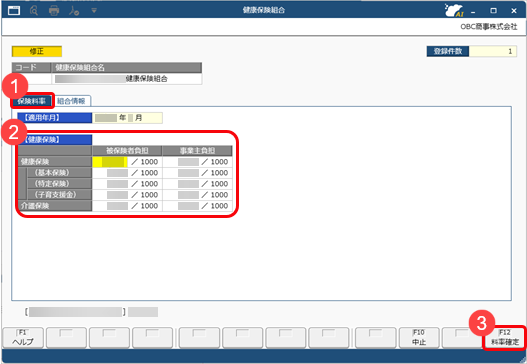Edit 特定保険 被保険者負担 rate field

pyautogui.click(x=117, y=184)
